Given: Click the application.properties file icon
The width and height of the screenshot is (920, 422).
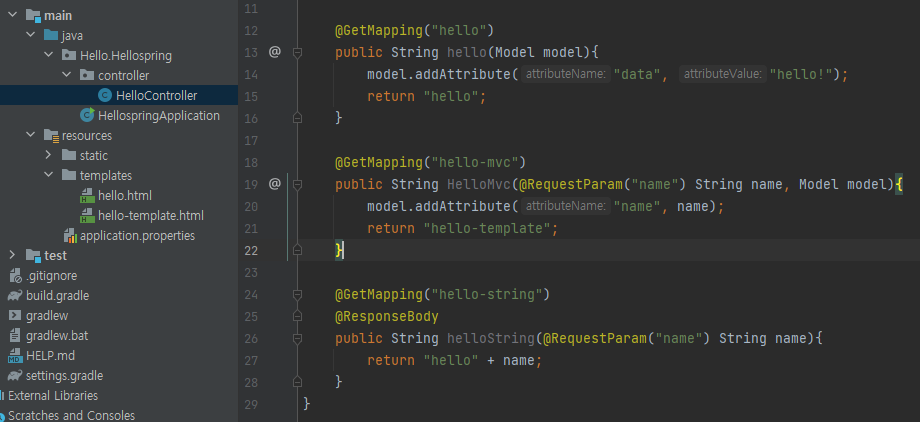Looking at the screenshot, I should tap(70, 235).
